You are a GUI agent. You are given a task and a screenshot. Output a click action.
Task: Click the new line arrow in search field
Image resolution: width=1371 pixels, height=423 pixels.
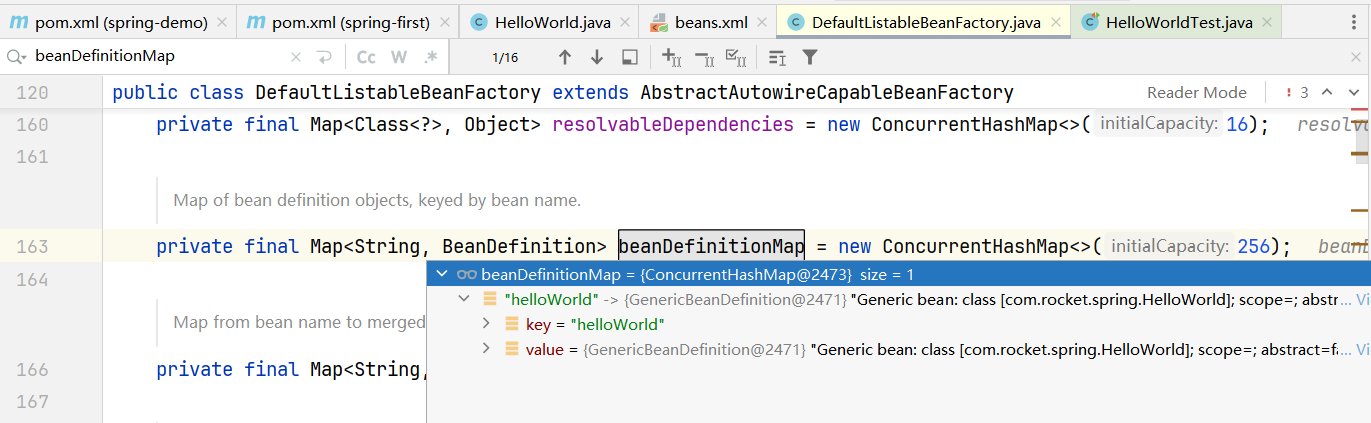323,57
